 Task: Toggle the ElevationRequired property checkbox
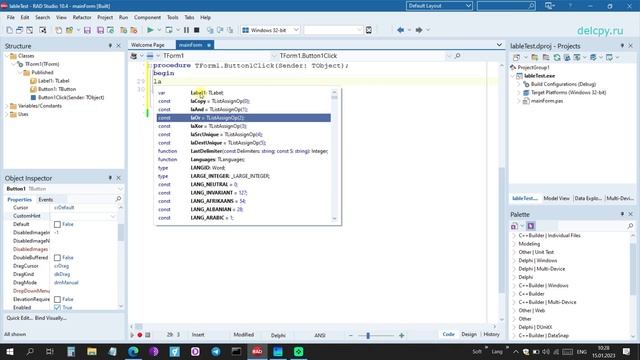(58, 299)
